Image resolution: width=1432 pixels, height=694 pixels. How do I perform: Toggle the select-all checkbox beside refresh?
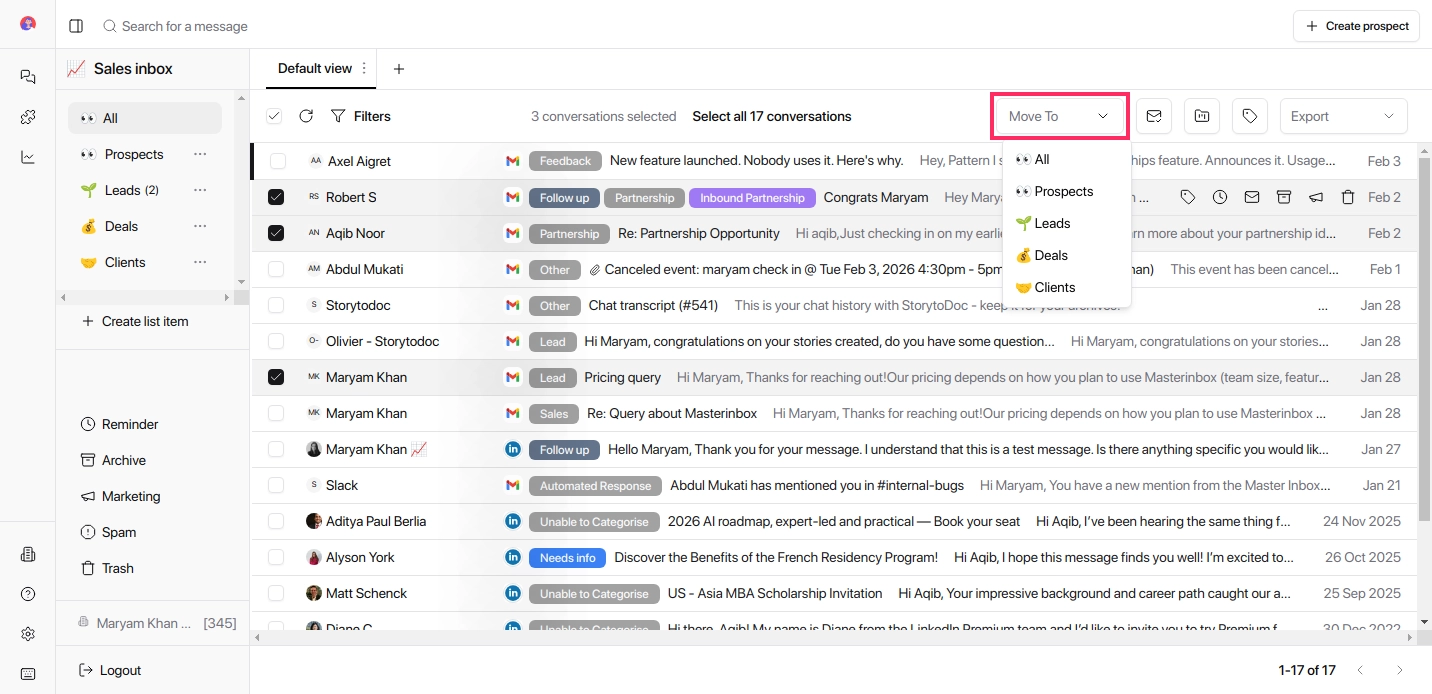pos(274,116)
